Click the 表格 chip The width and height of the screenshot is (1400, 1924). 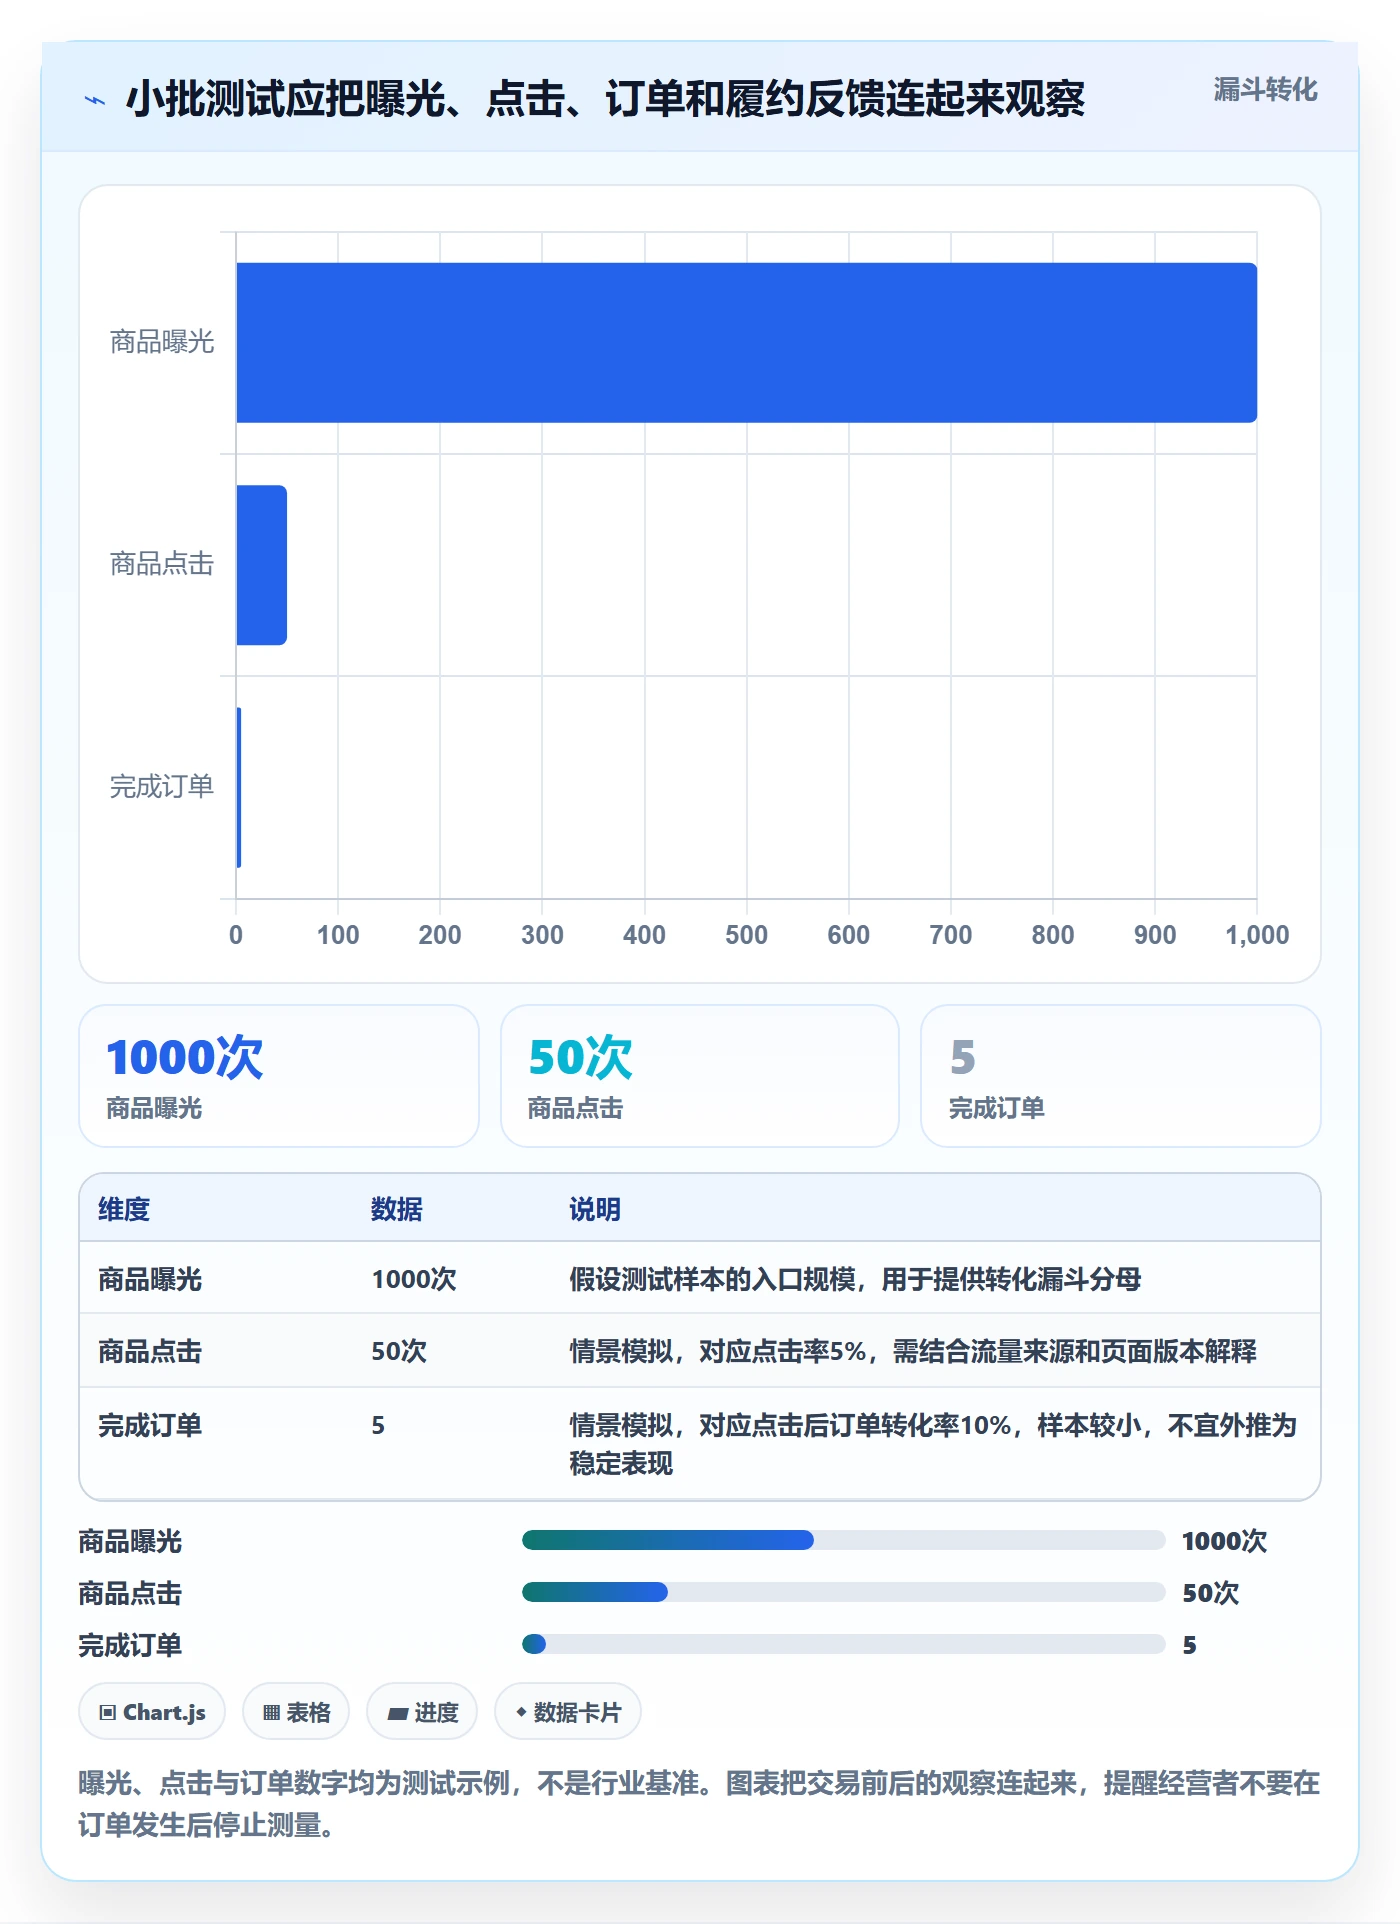pyautogui.click(x=296, y=1712)
